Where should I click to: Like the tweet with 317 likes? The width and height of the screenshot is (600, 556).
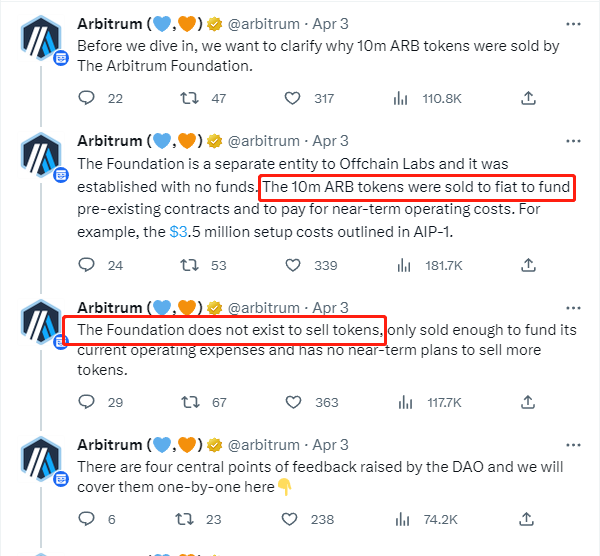292,98
